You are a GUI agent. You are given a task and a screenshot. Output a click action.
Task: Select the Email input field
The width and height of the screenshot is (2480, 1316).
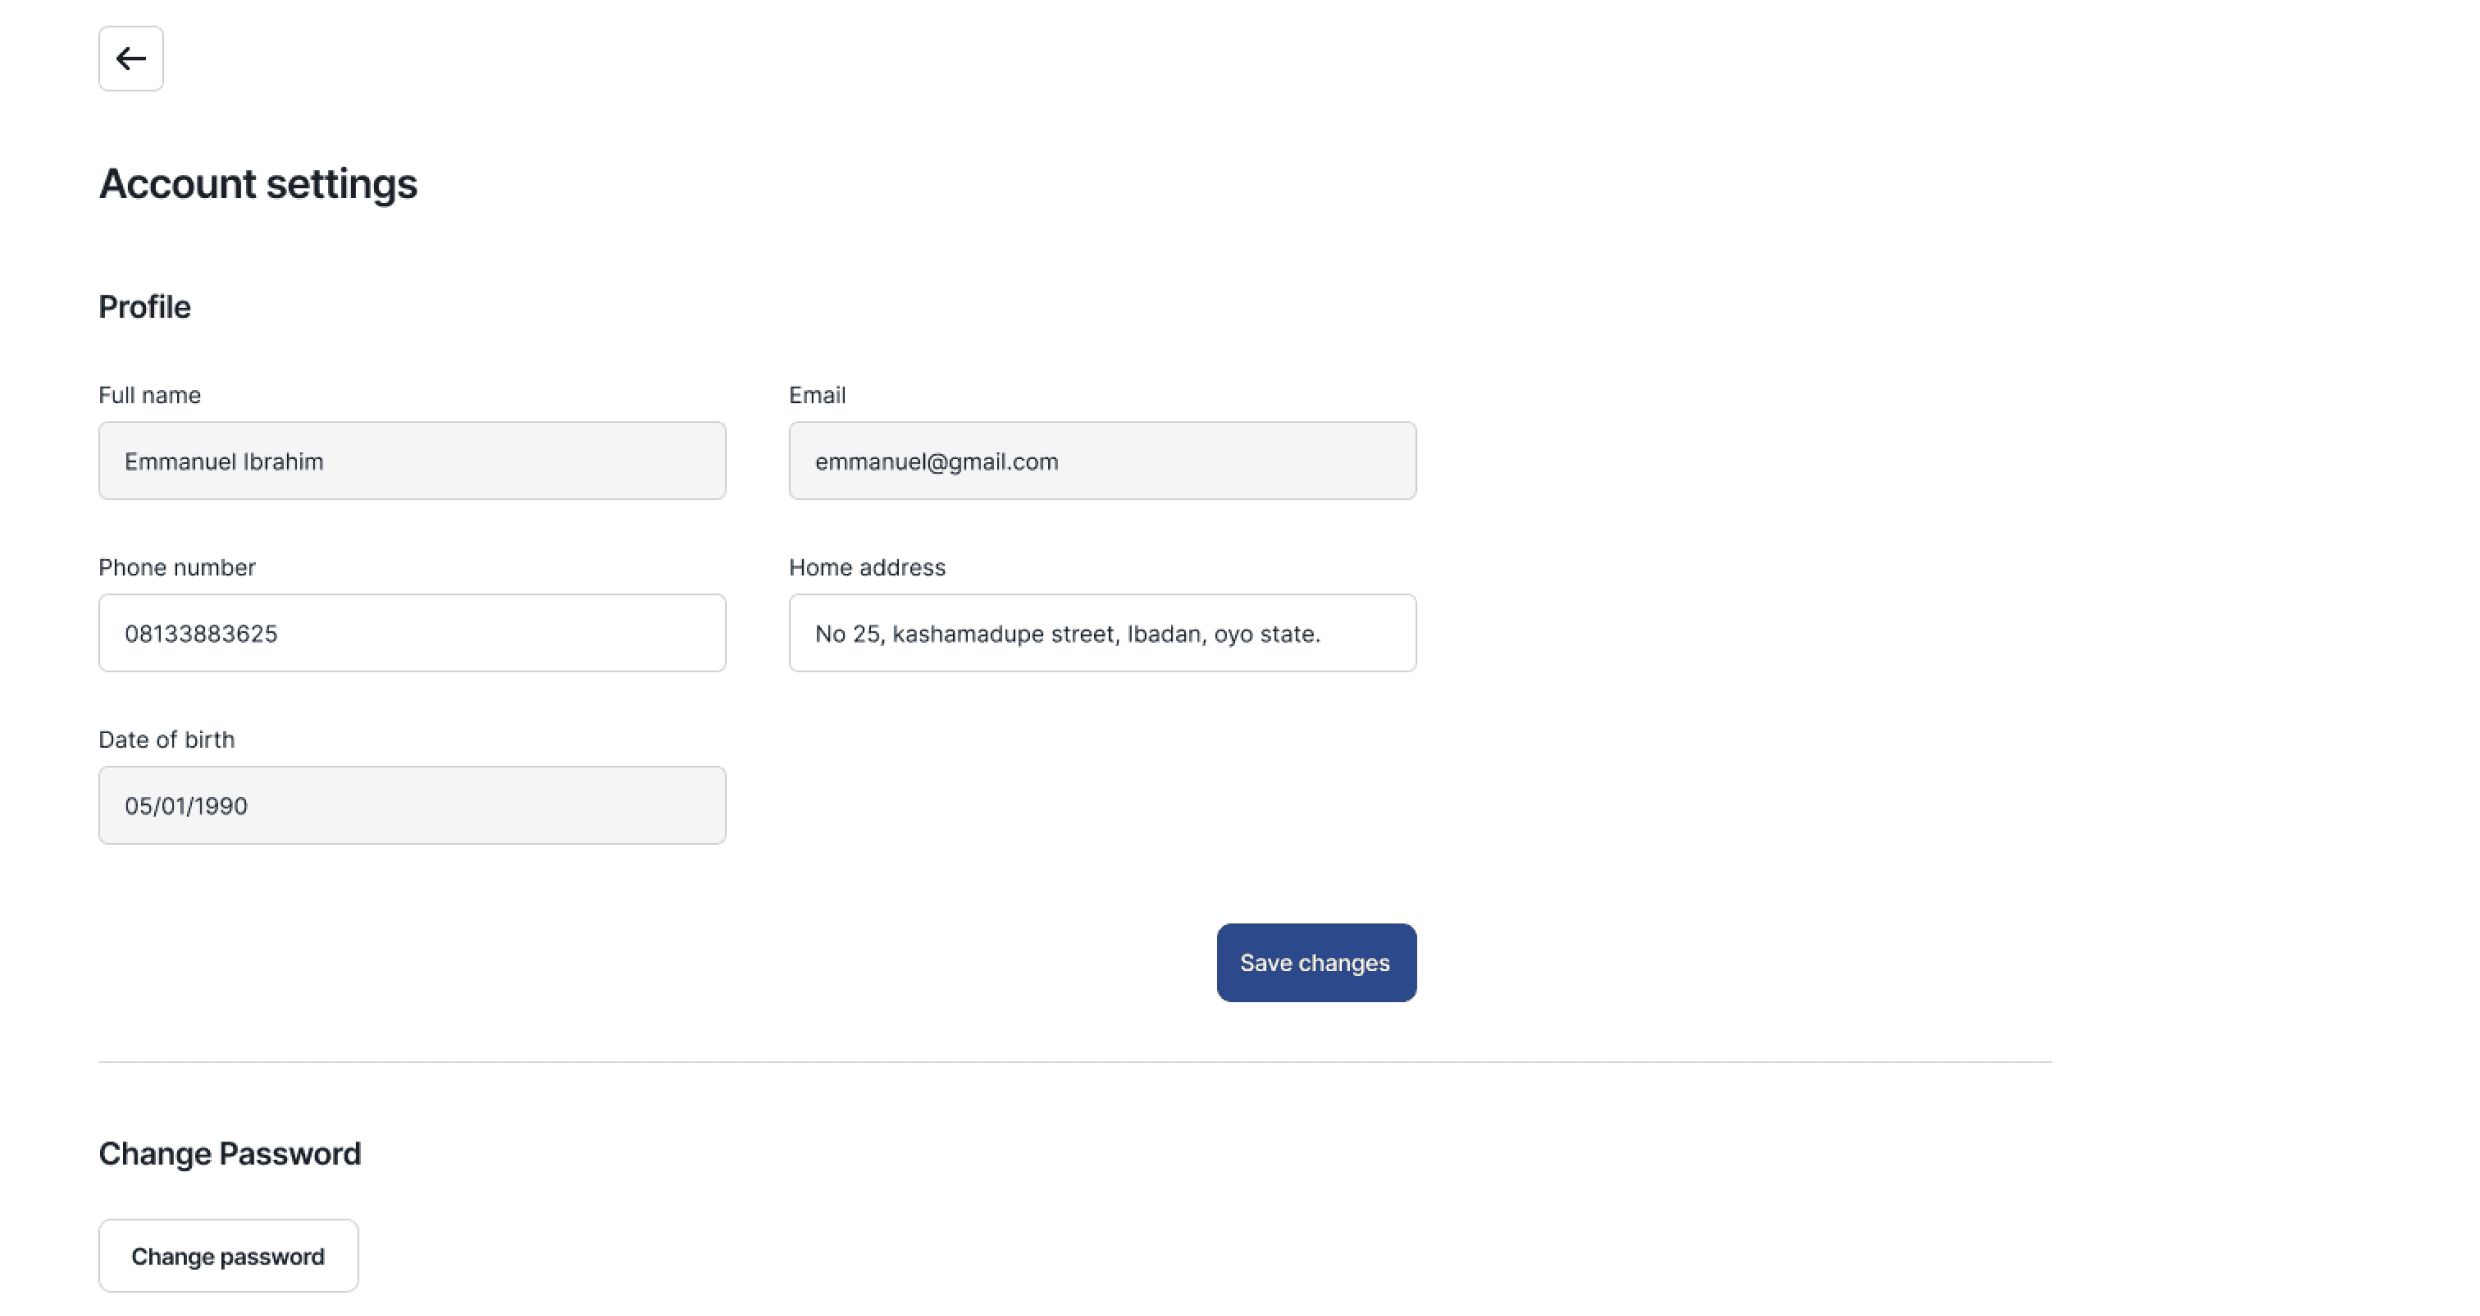1102,461
